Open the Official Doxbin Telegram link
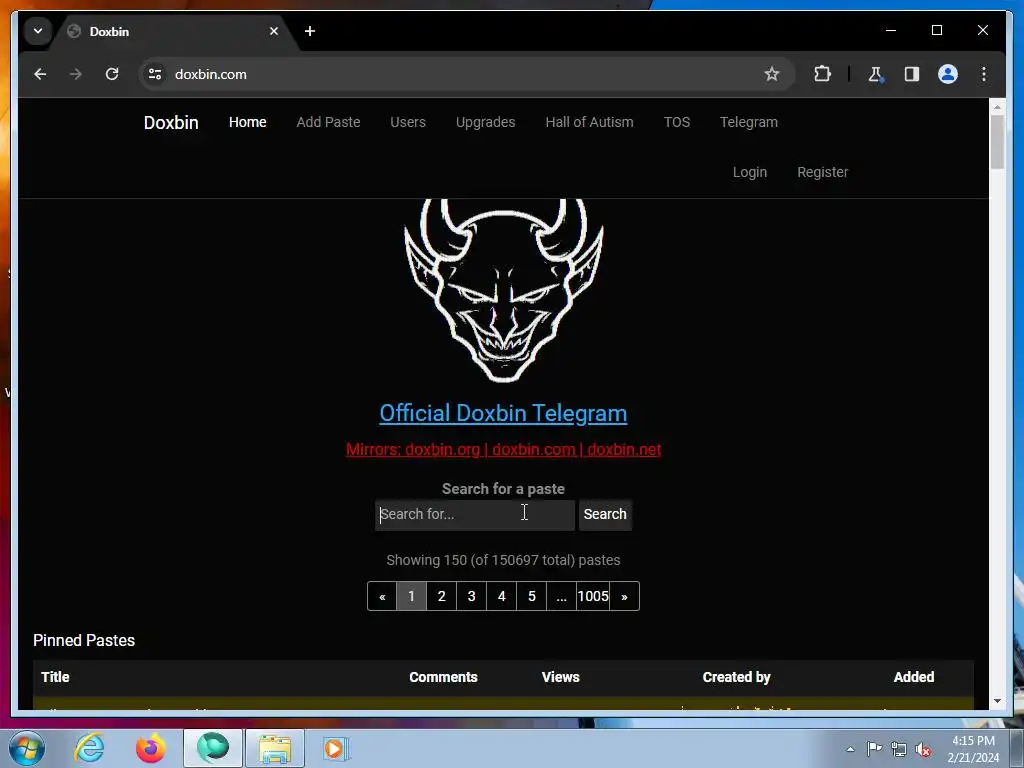The image size is (1024, 768). [504, 413]
